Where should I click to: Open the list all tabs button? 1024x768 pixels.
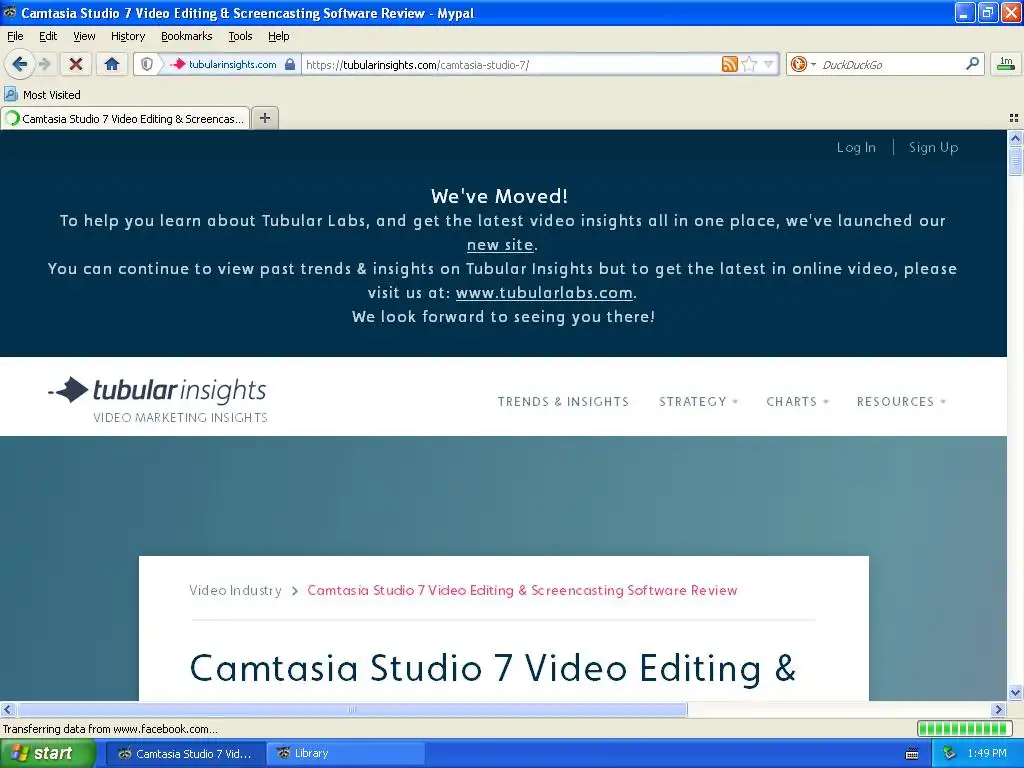(1014, 118)
